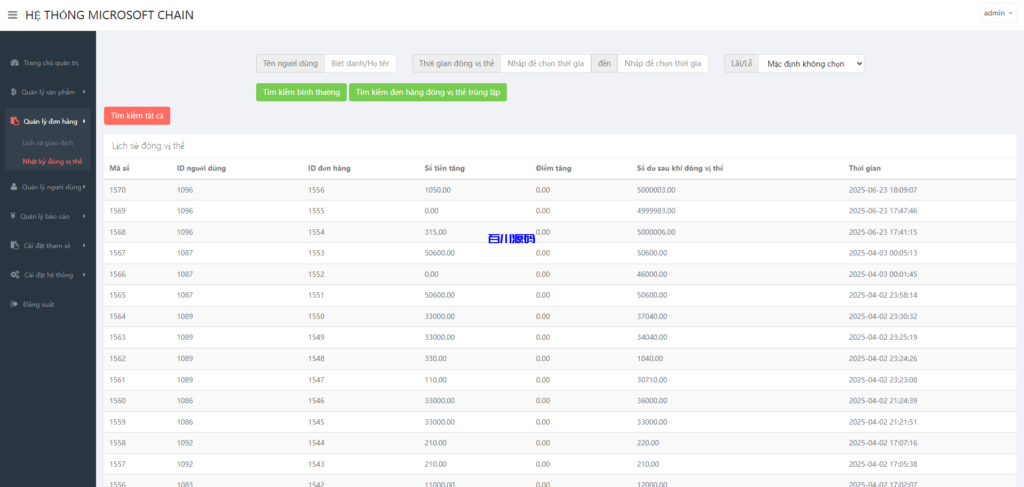Select the order ID cell 1549
This screenshot has height=487, width=1024.
pos(316,338)
